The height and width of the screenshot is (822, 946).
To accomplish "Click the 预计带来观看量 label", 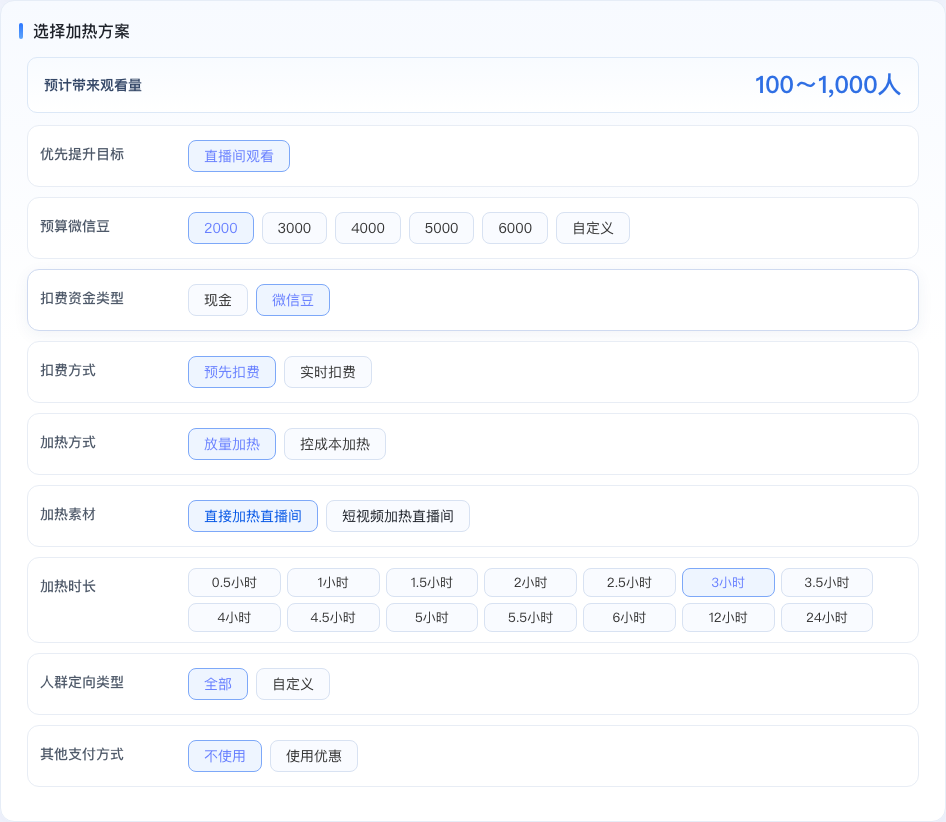I will [x=93, y=85].
